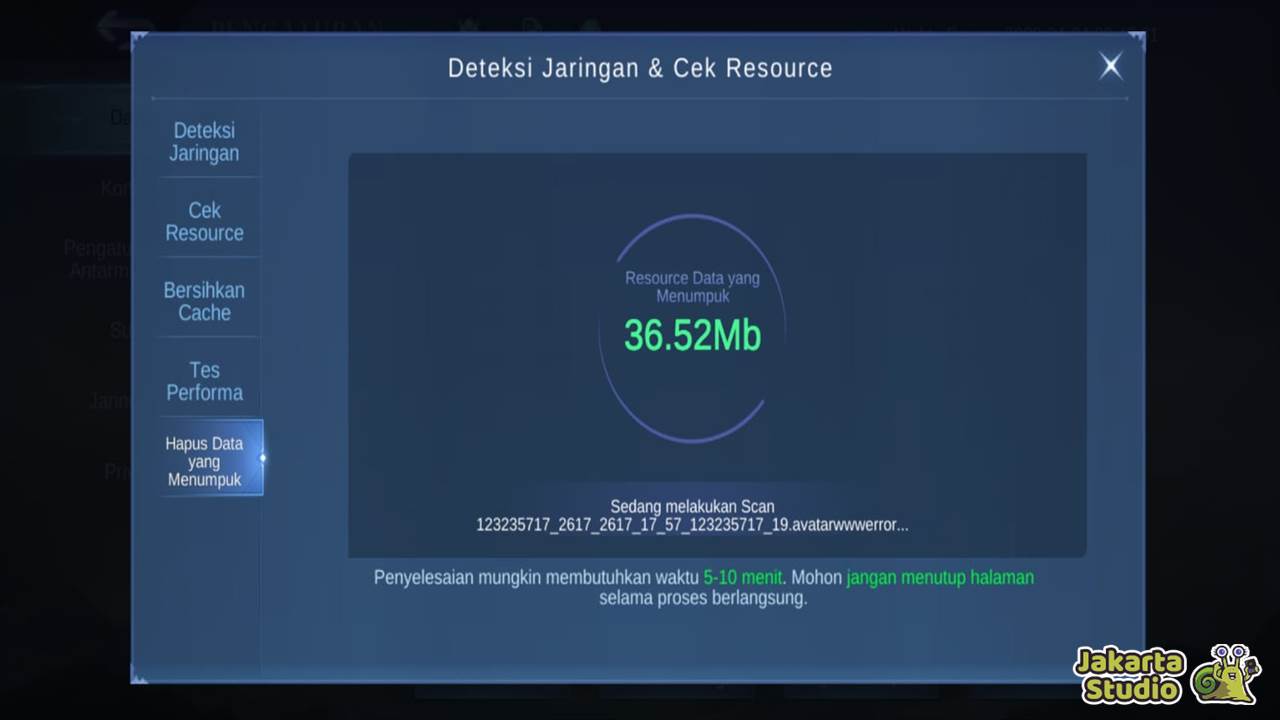This screenshot has width=1280, height=720.
Task: Switch to the Cek Resource tab
Action: 204,222
